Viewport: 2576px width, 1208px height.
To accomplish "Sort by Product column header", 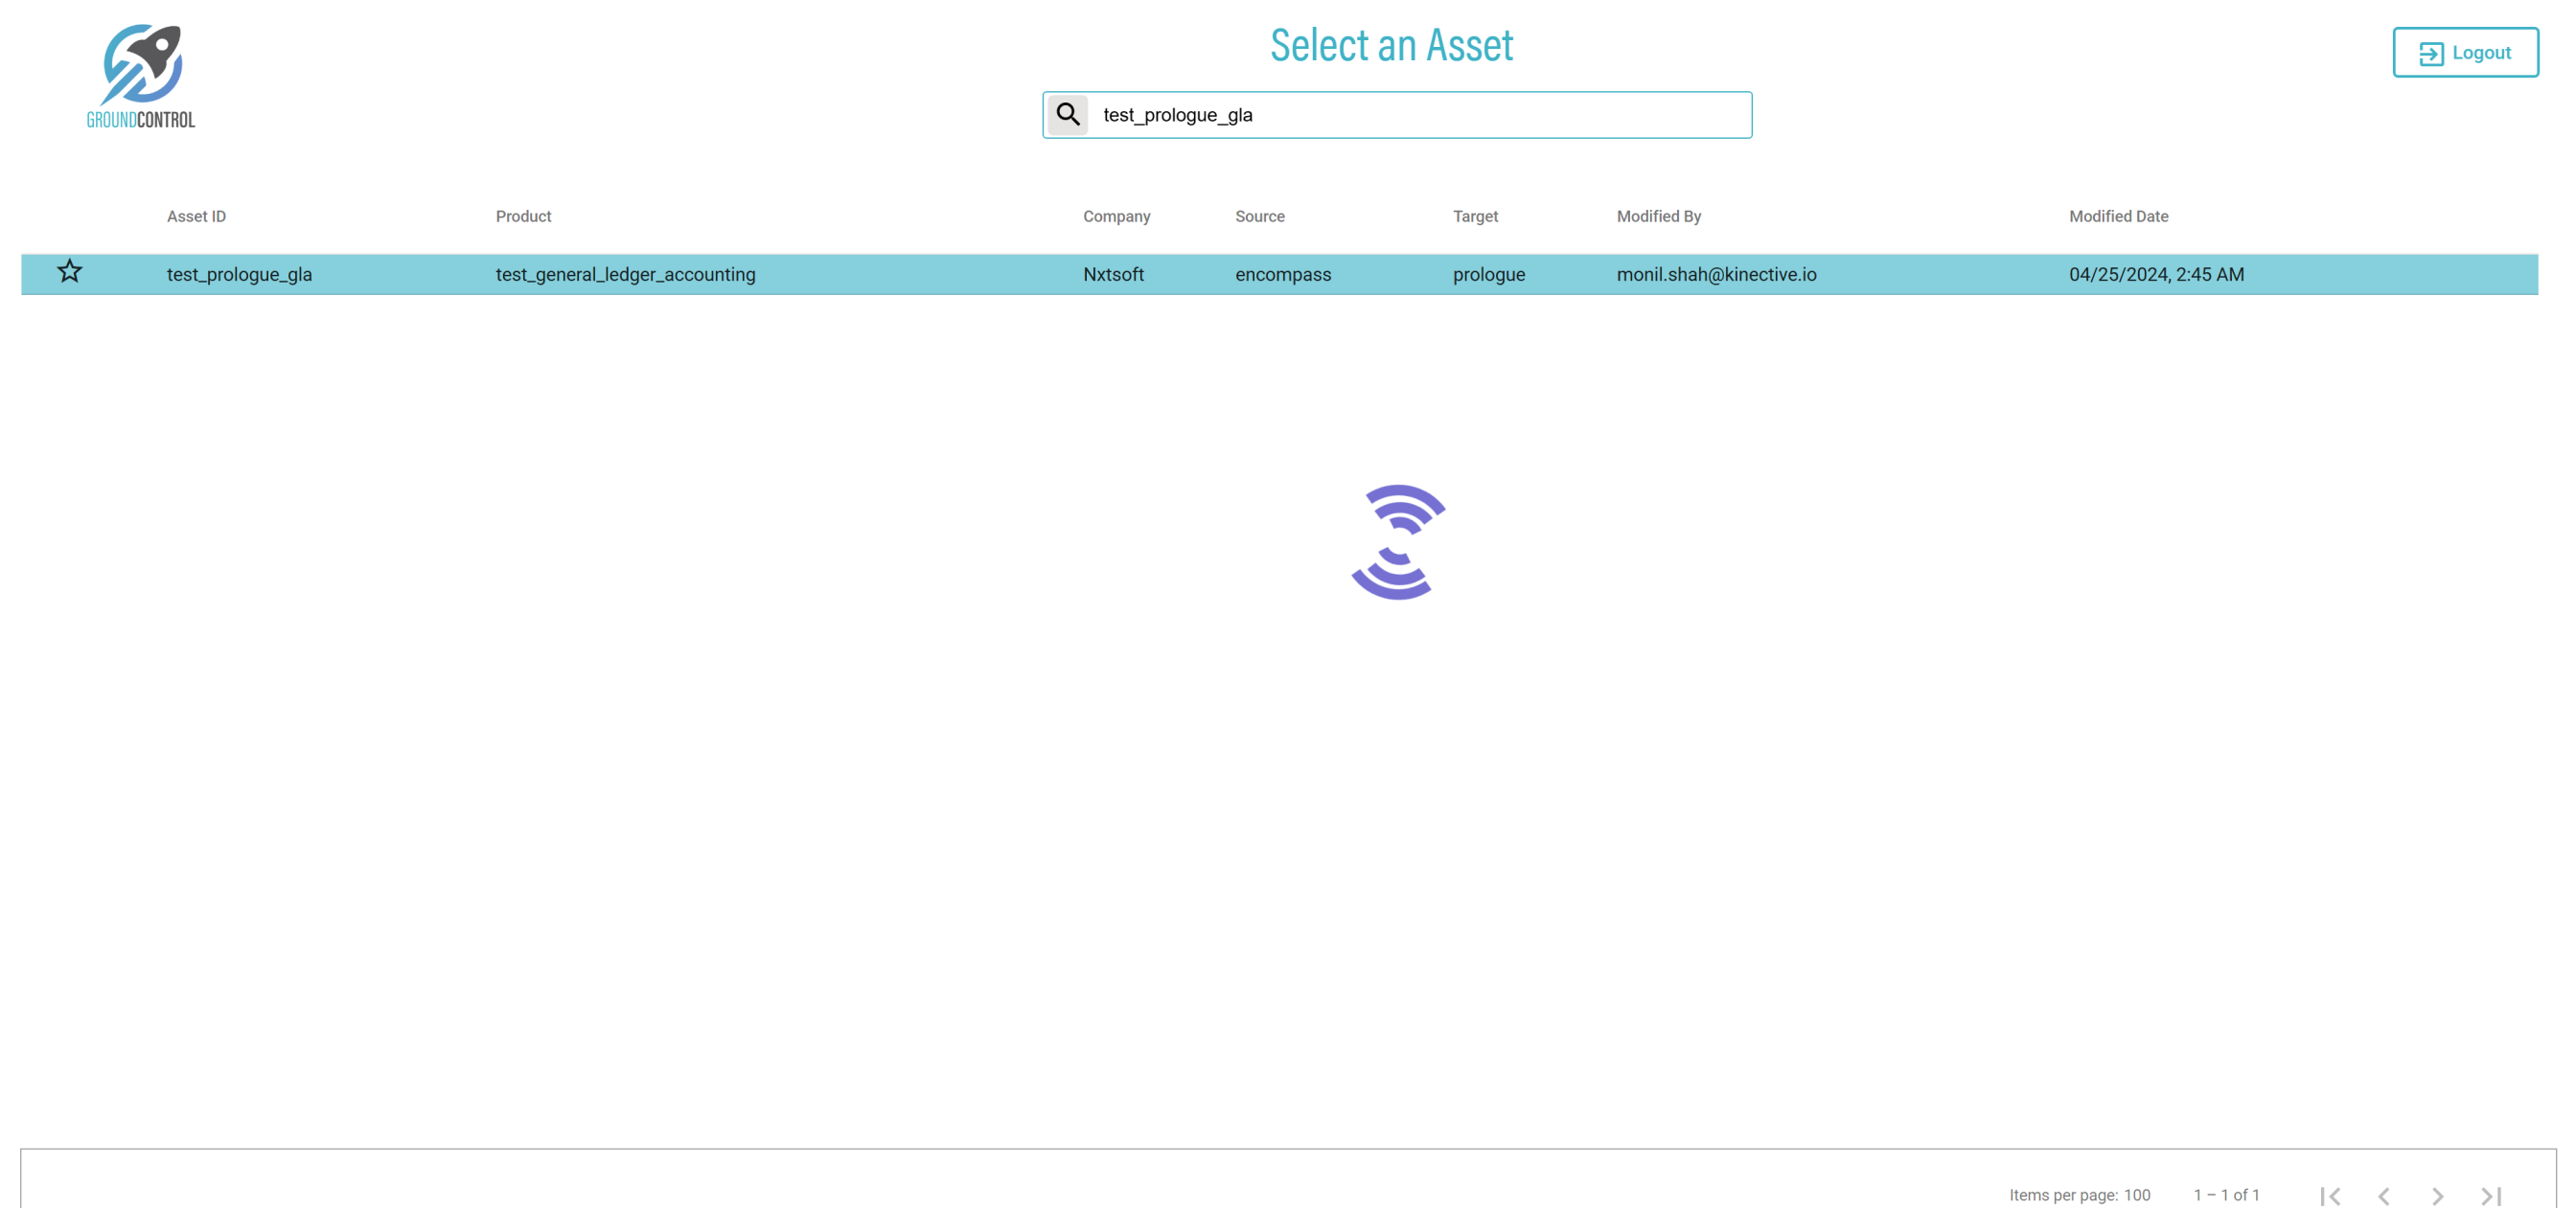I will pos(523,216).
